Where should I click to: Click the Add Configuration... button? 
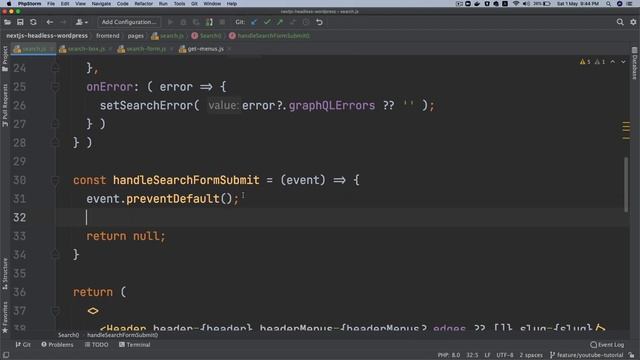pos(129,22)
